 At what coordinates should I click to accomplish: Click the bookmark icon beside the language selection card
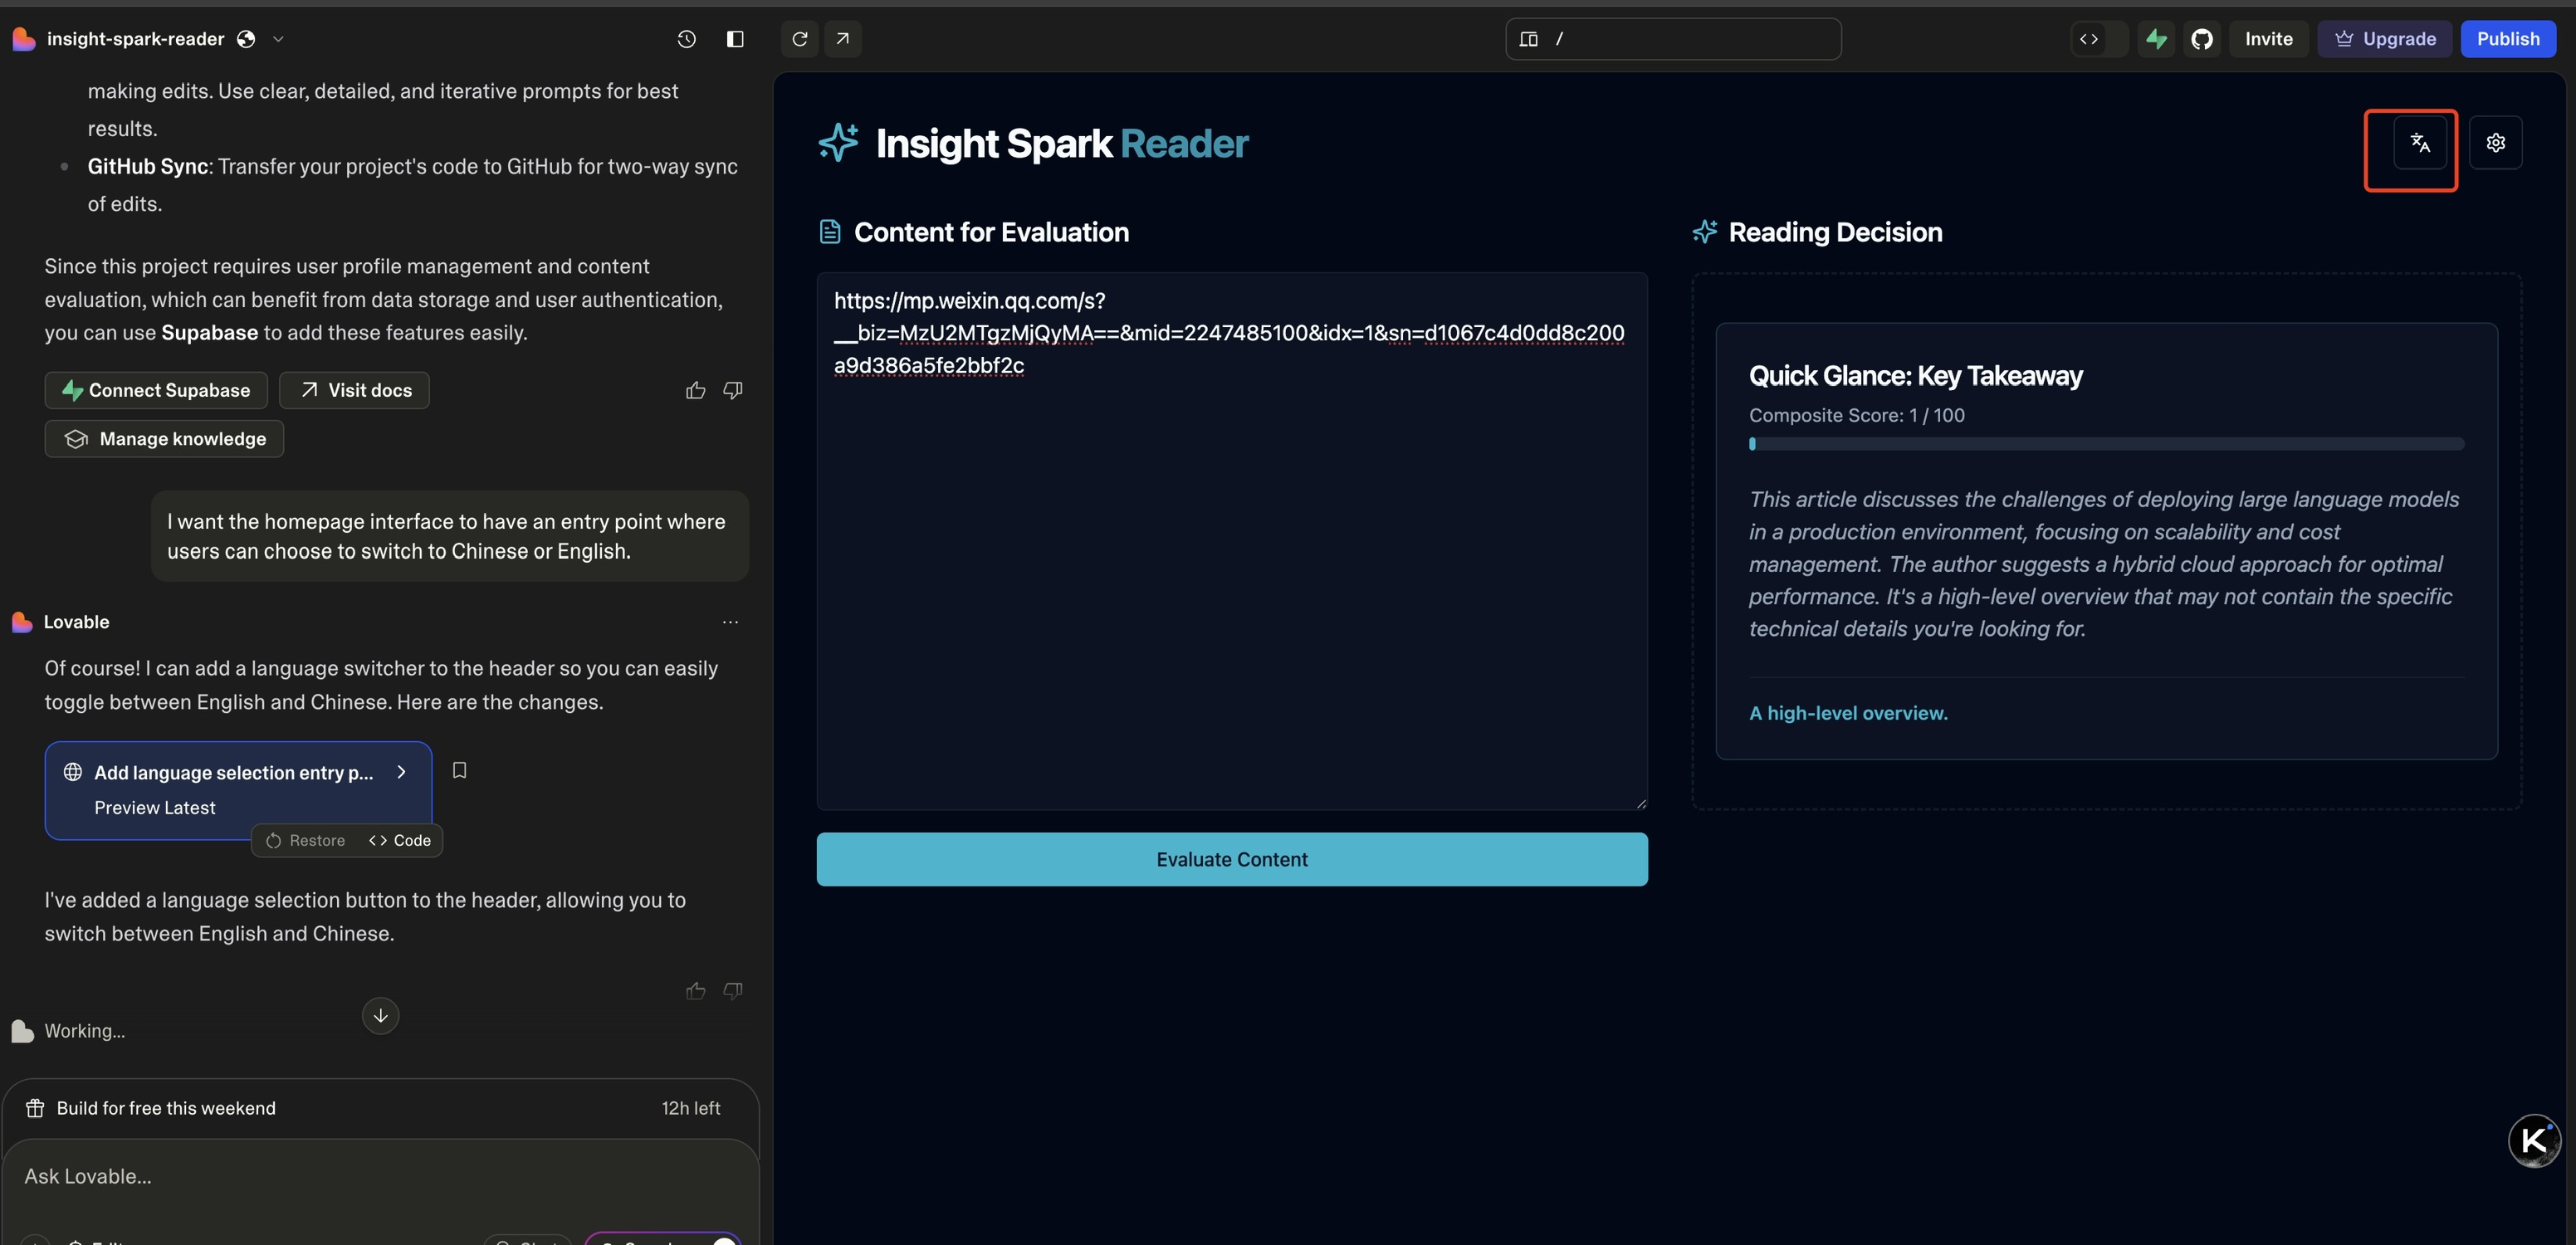click(460, 771)
